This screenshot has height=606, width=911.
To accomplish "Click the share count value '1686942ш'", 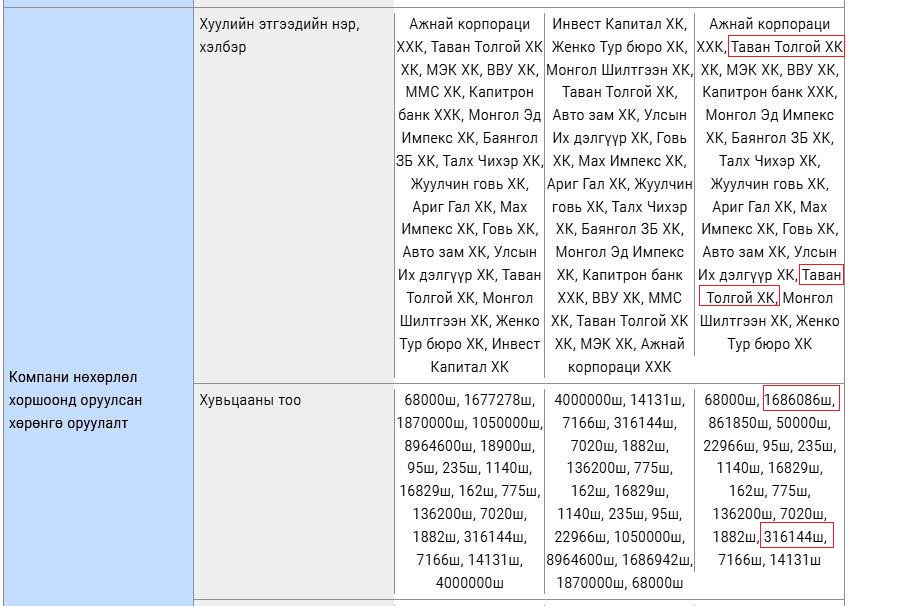I will (x=657, y=560).
